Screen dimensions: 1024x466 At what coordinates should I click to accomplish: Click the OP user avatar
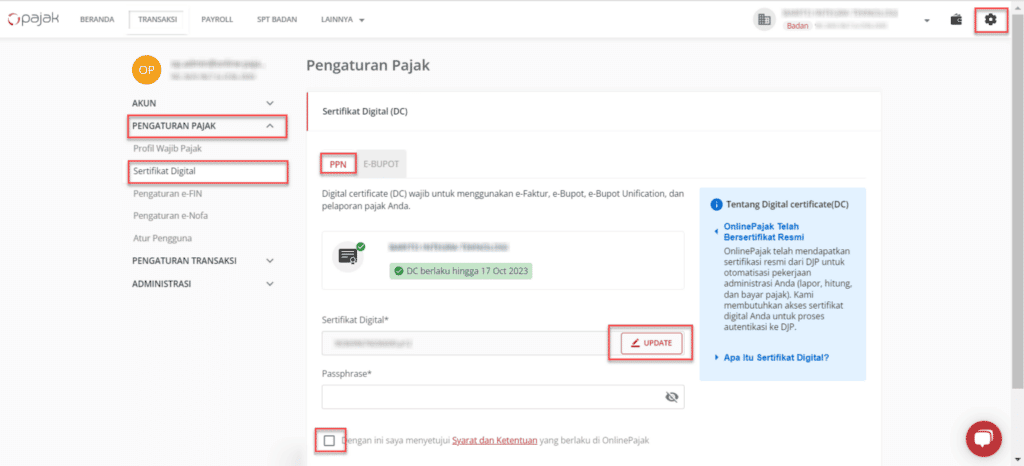click(x=146, y=70)
